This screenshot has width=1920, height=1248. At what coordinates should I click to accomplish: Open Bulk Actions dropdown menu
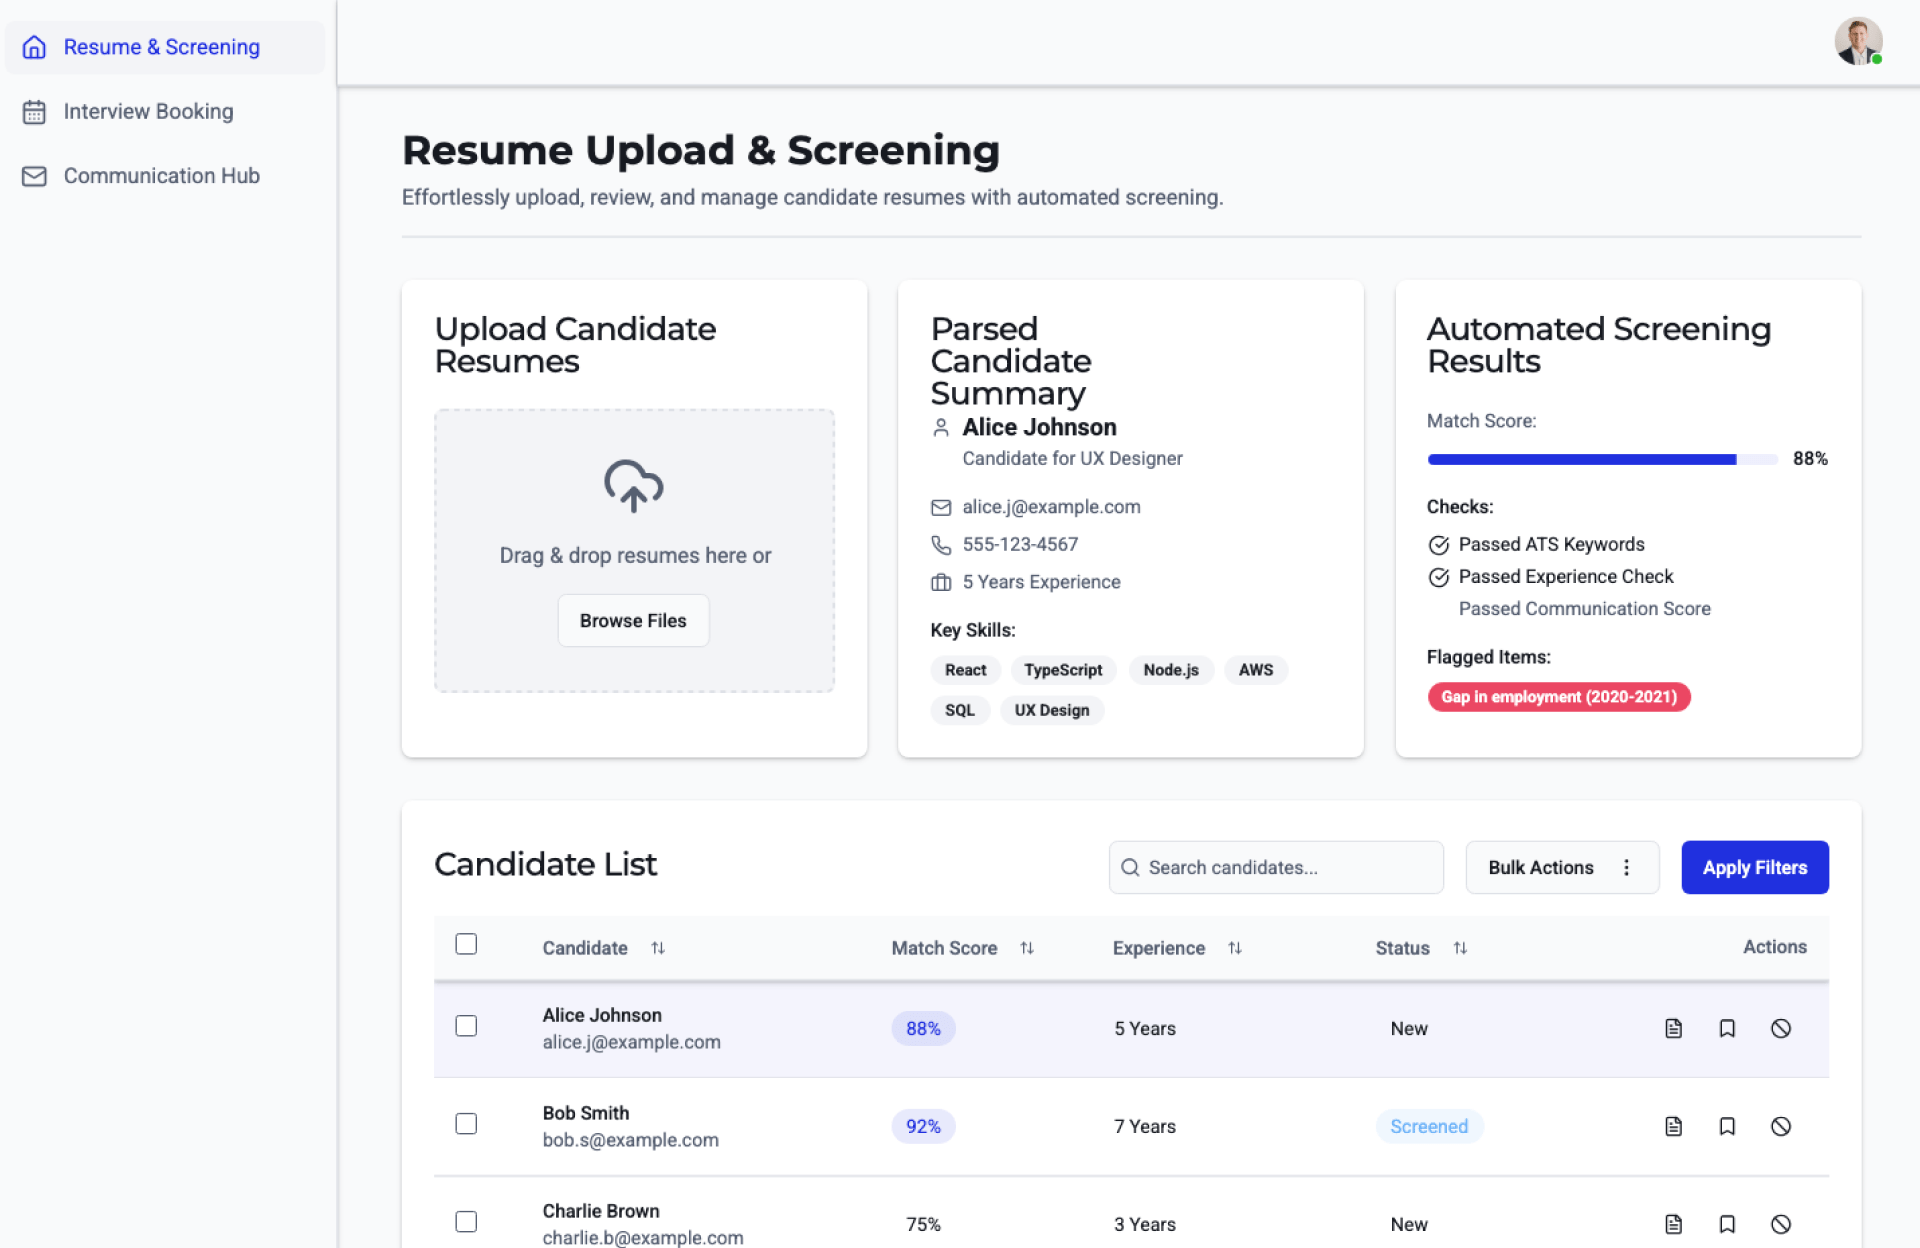1561,867
